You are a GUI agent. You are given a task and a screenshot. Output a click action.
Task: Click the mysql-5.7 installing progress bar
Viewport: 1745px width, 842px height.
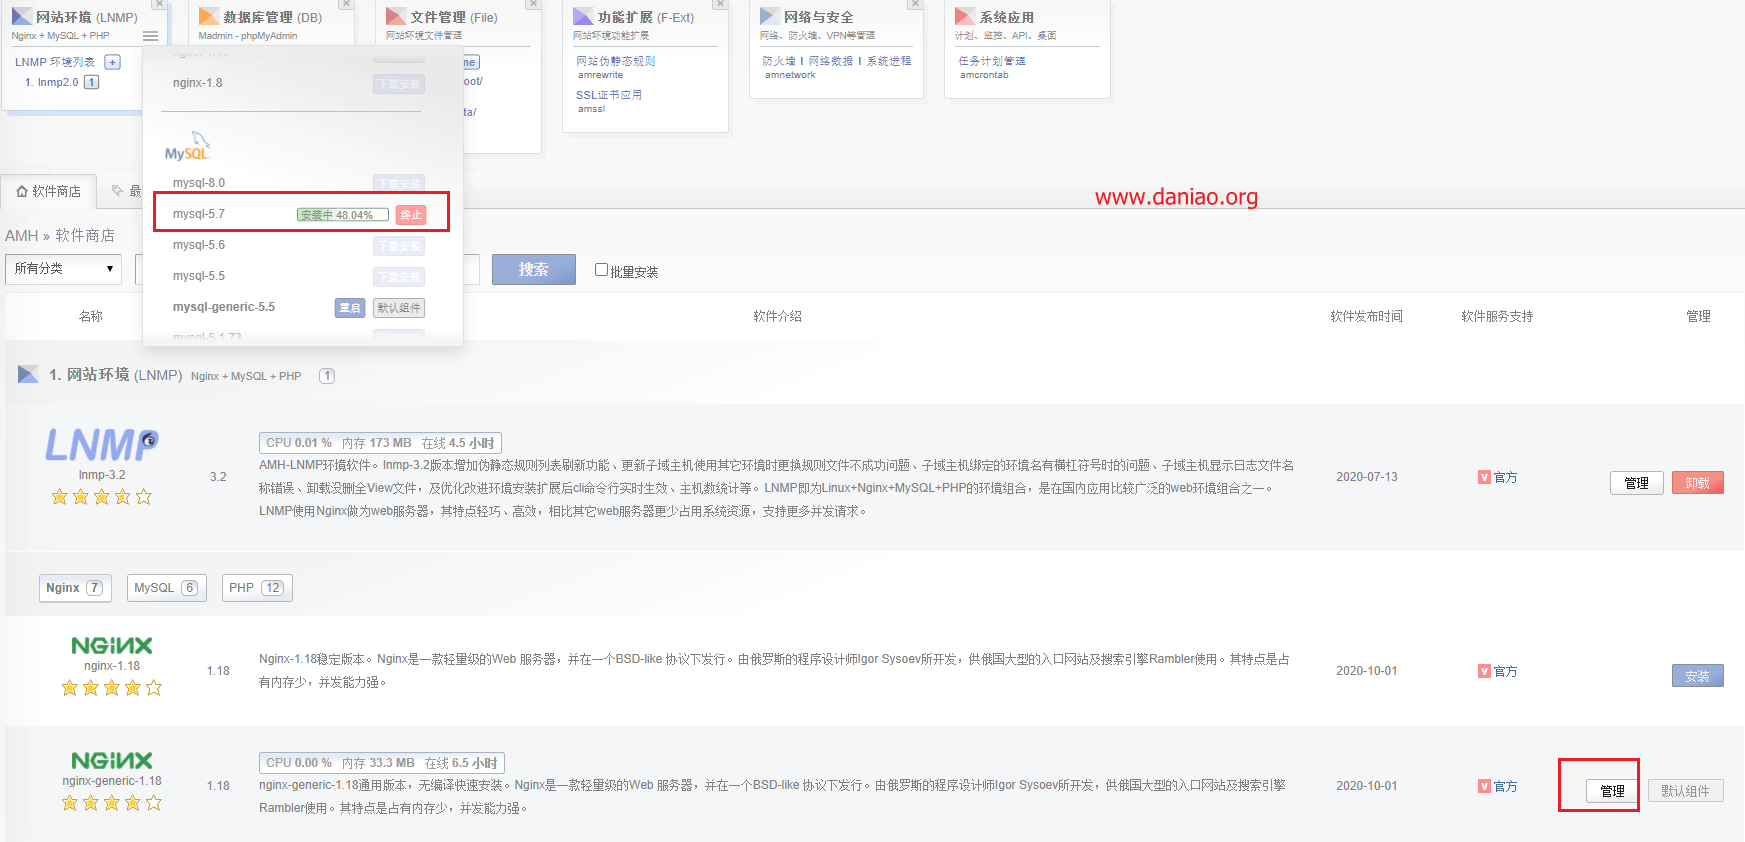coord(343,215)
